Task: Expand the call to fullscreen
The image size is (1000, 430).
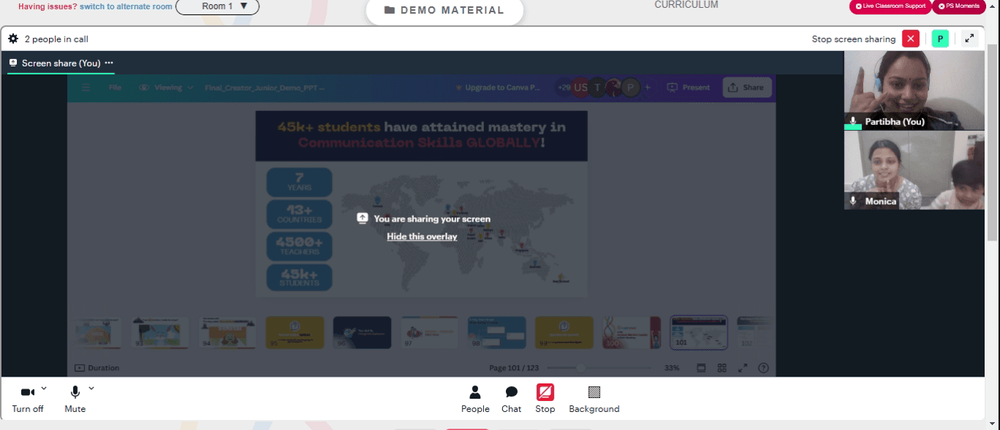Action: [x=969, y=39]
